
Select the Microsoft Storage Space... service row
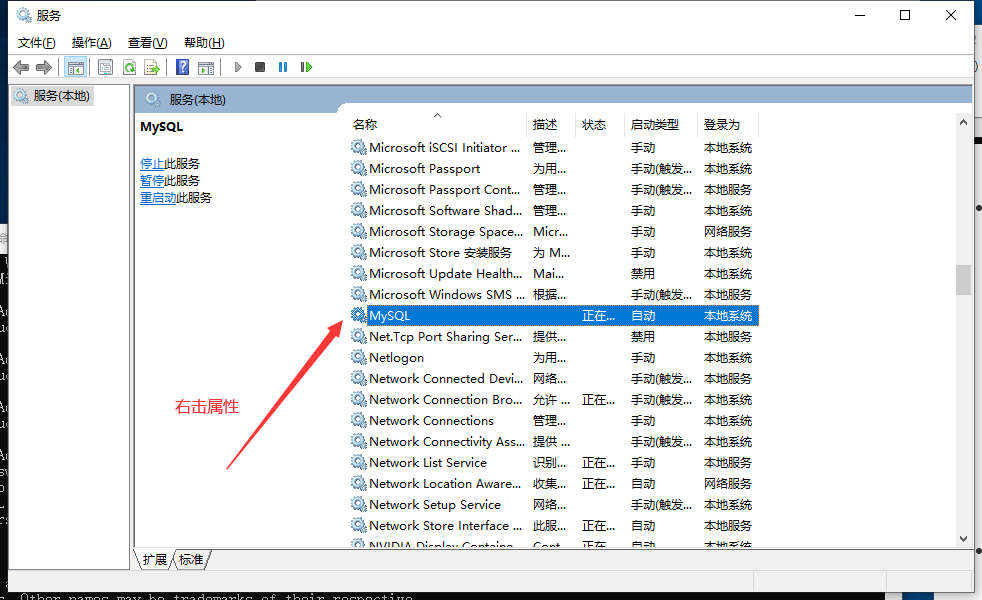[x=554, y=231]
